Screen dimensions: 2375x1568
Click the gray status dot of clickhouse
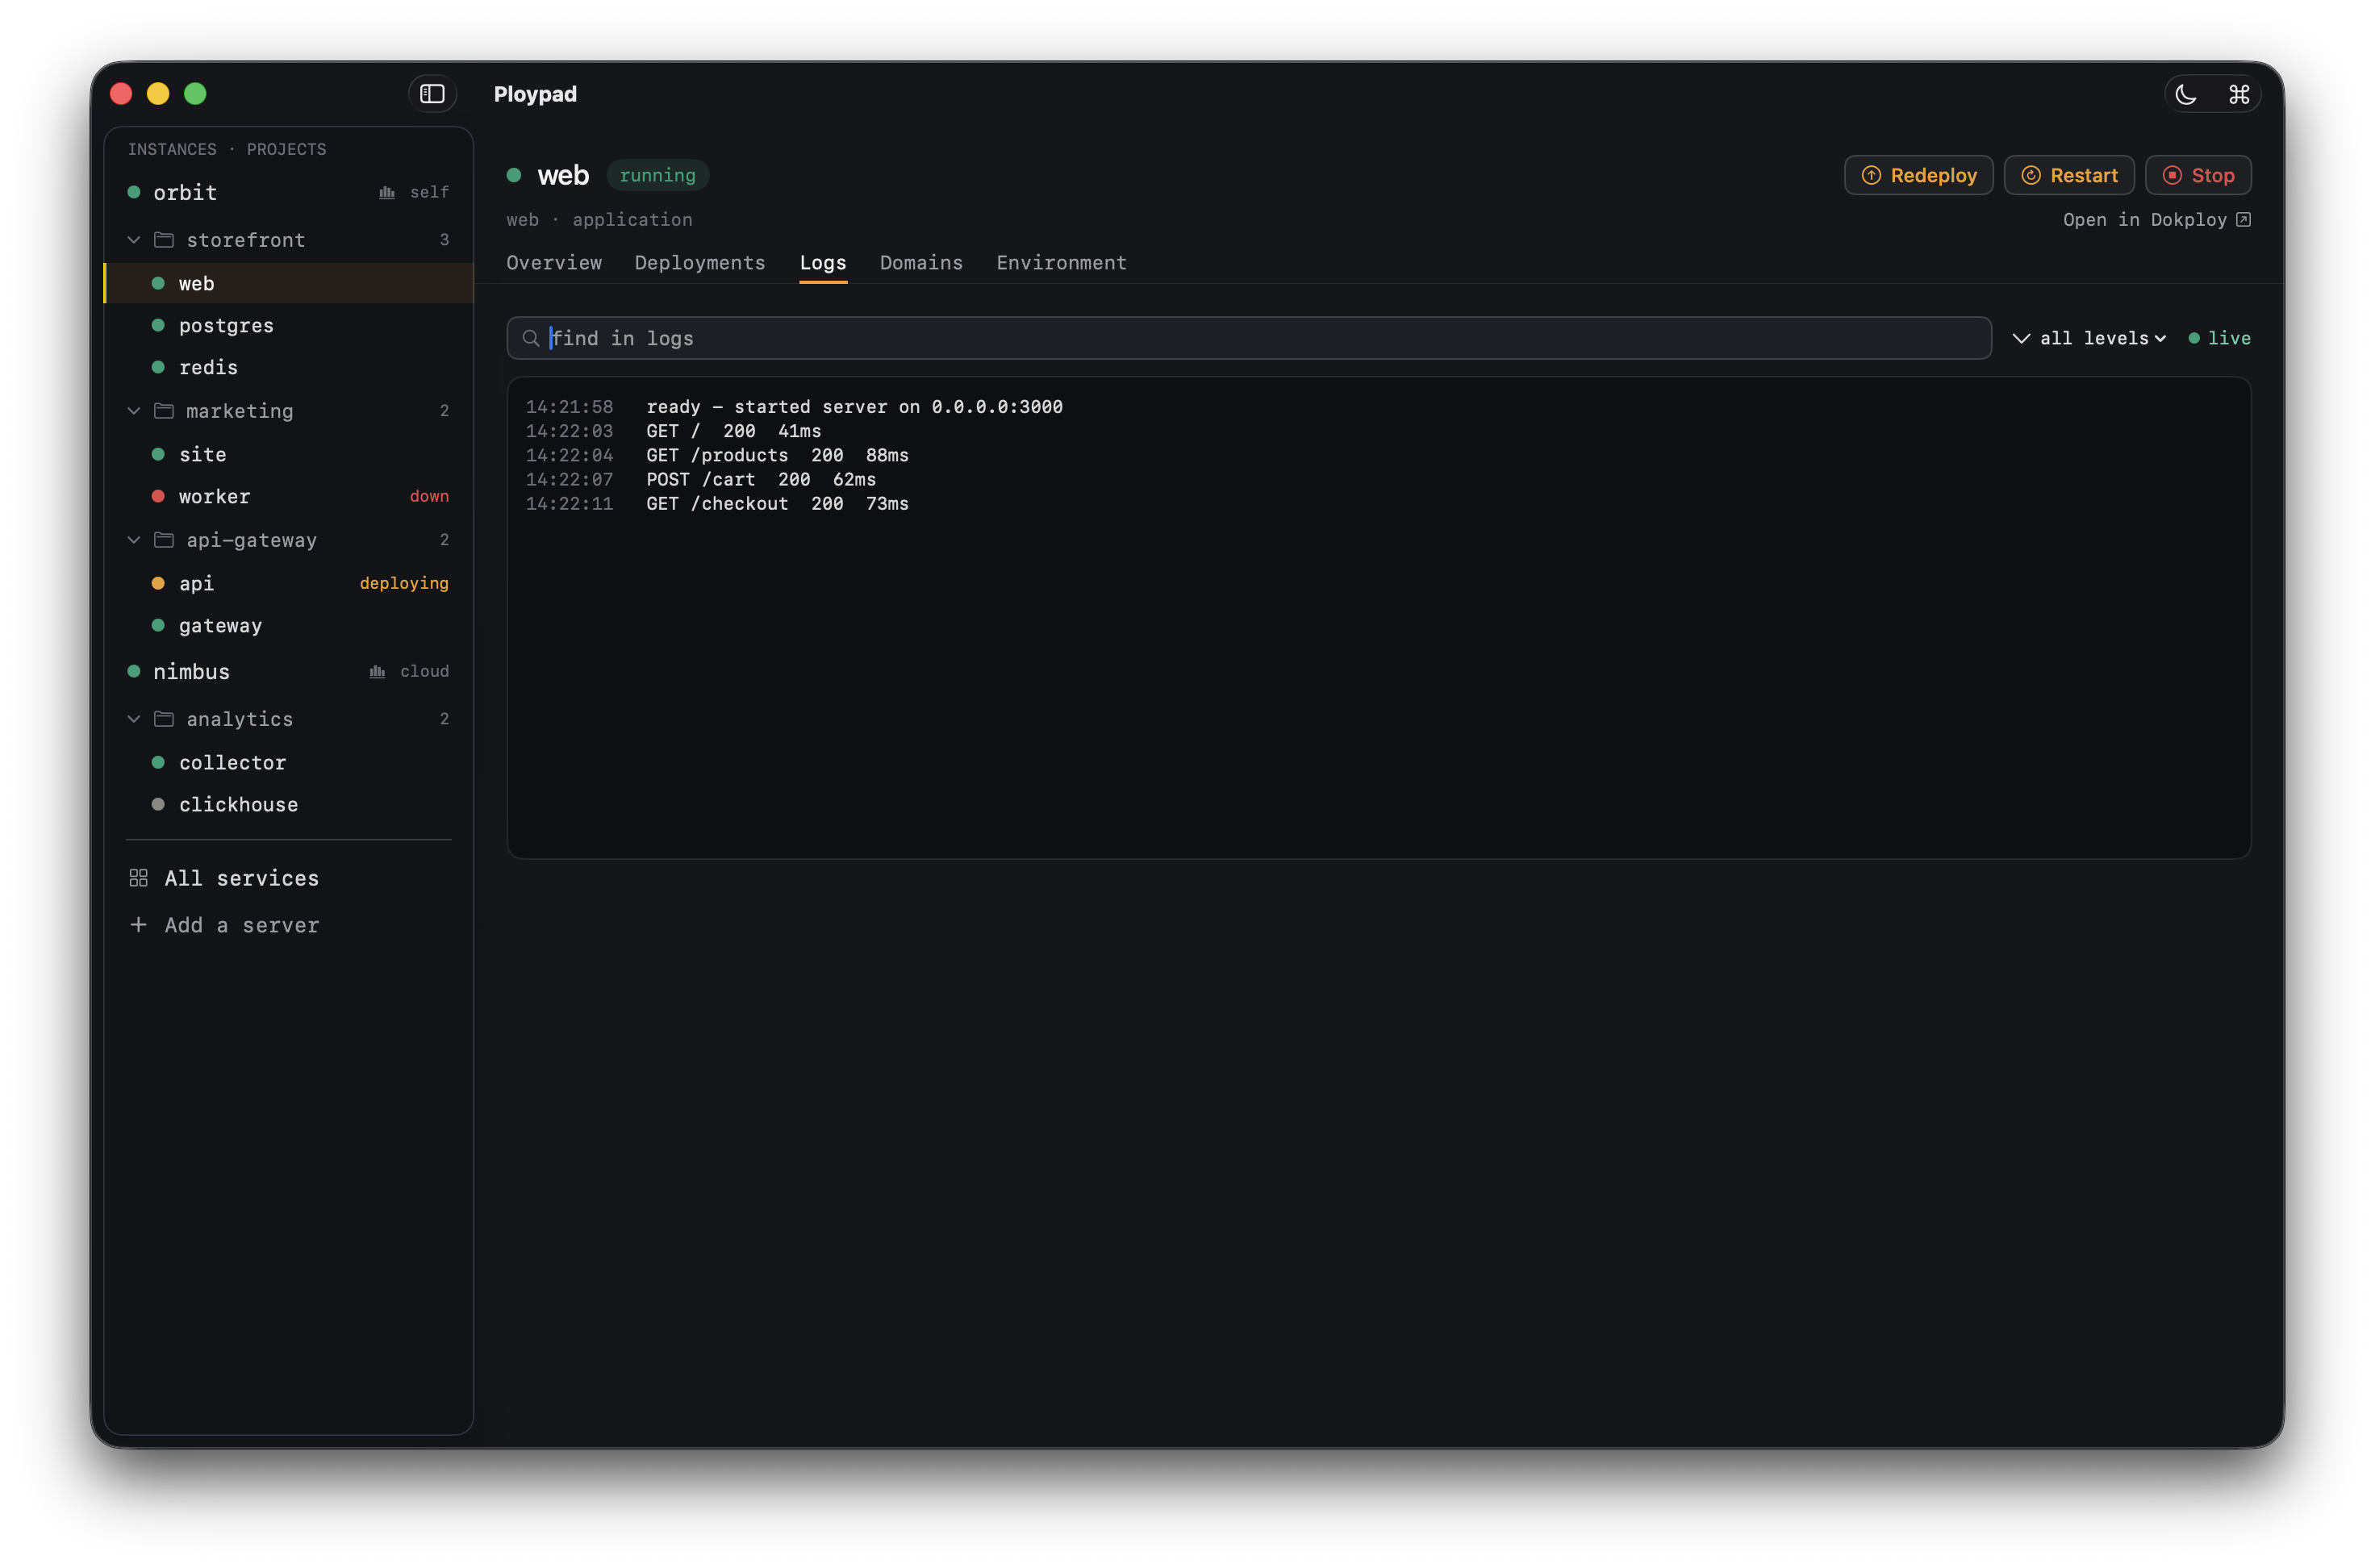point(158,804)
